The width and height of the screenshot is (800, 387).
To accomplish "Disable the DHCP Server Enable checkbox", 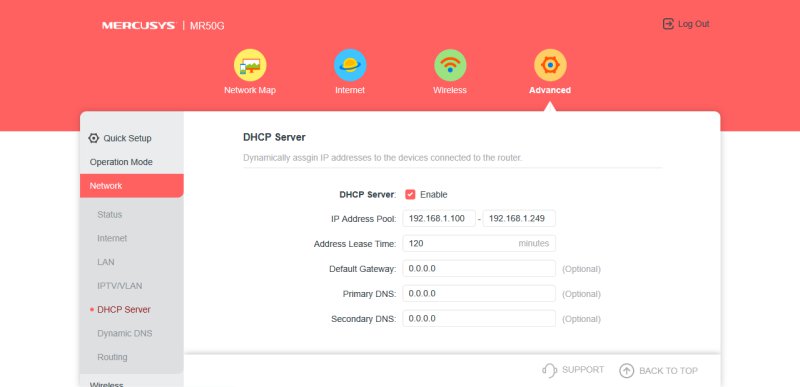I will coord(410,194).
